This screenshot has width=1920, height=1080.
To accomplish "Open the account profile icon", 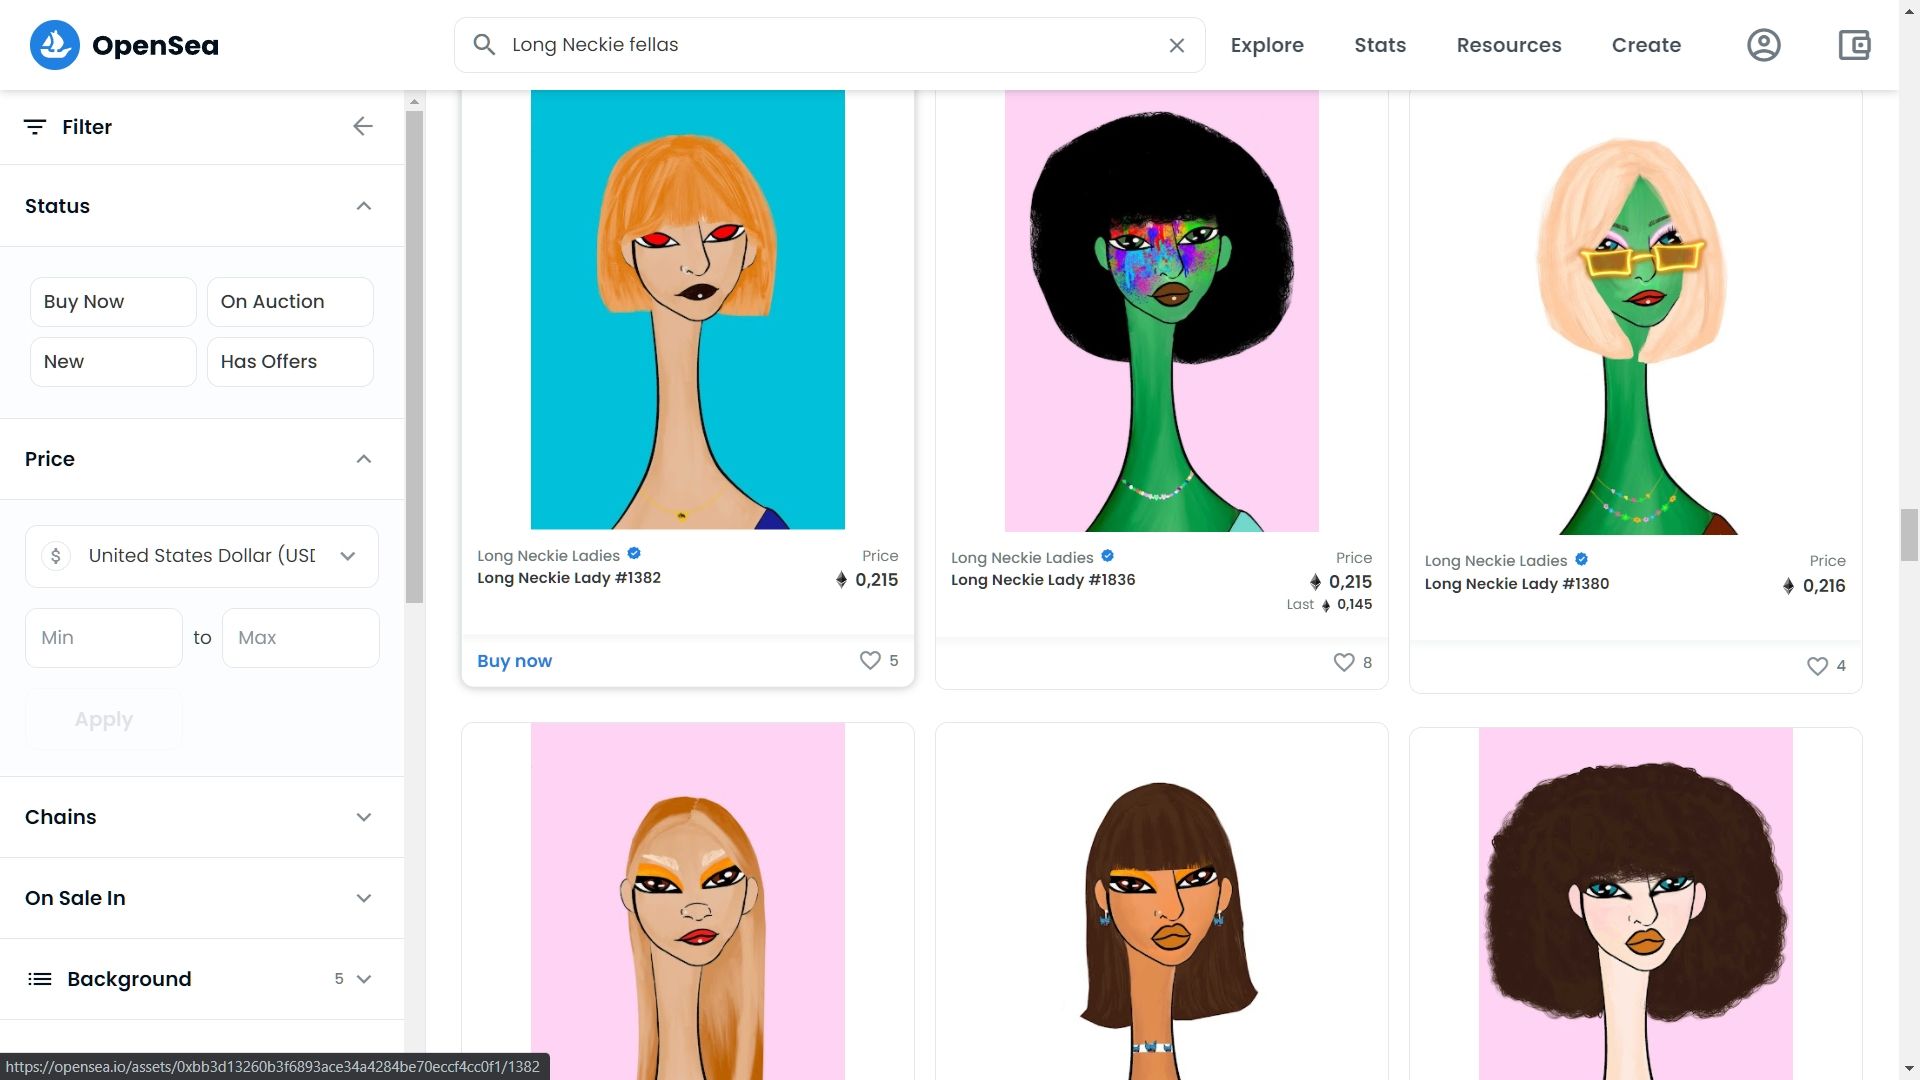I will click(1763, 45).
